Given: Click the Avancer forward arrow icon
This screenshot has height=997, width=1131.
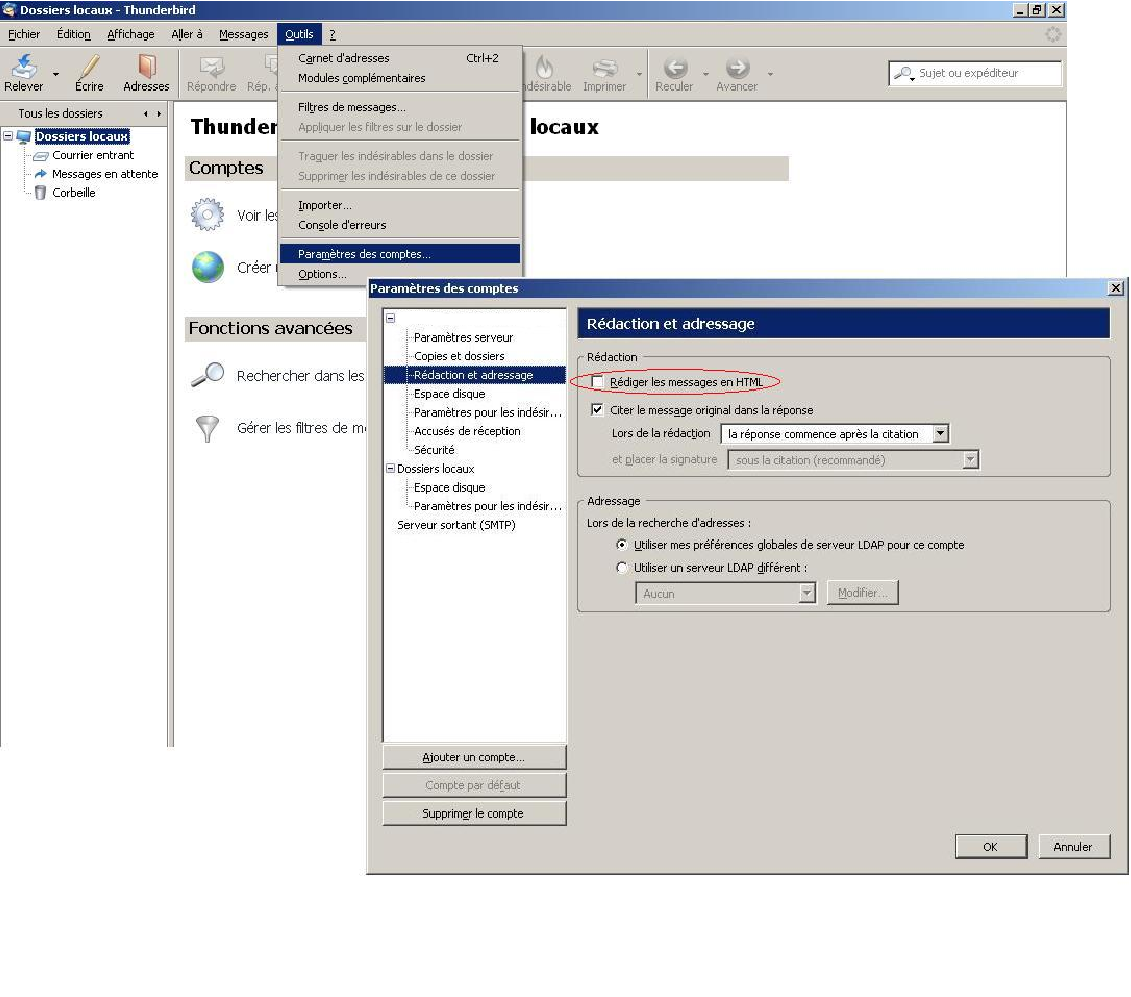Looking at the screenshot, I should 737,67.
